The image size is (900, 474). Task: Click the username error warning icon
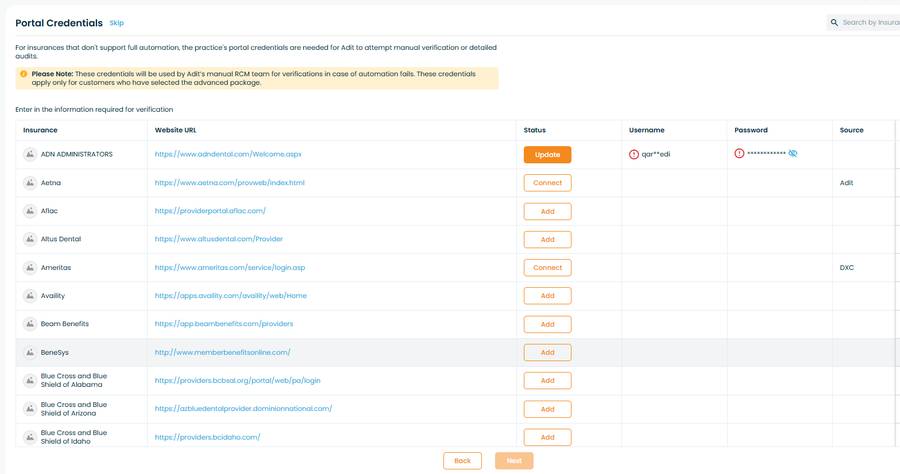click(x=634, y=154)
